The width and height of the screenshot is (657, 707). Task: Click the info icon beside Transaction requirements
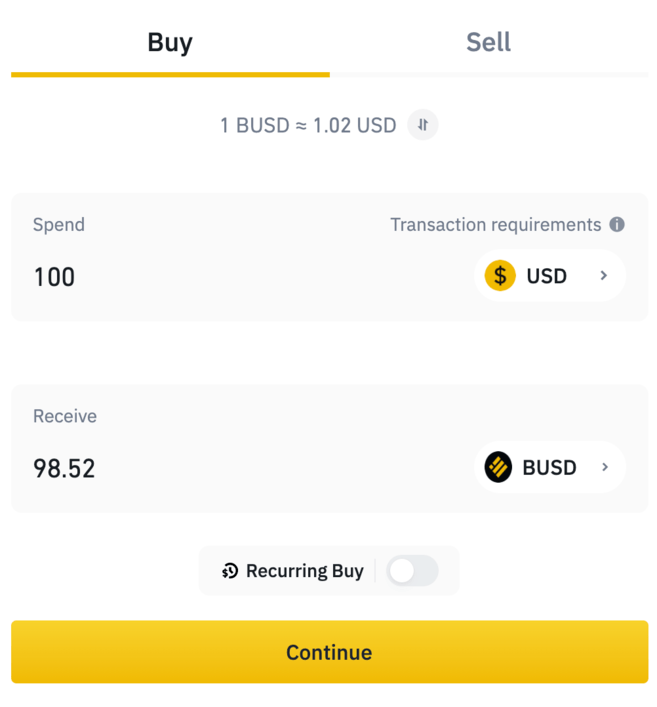[617, 224]
